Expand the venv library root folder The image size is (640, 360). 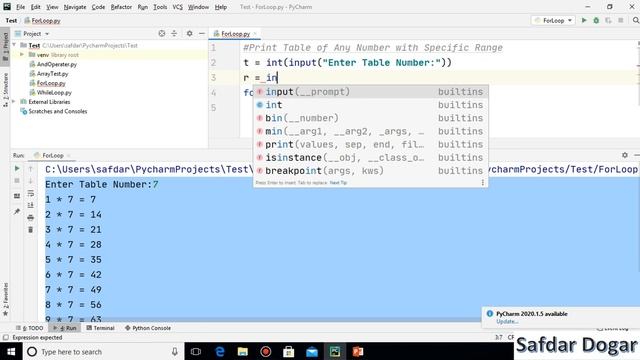coord(22,55)
